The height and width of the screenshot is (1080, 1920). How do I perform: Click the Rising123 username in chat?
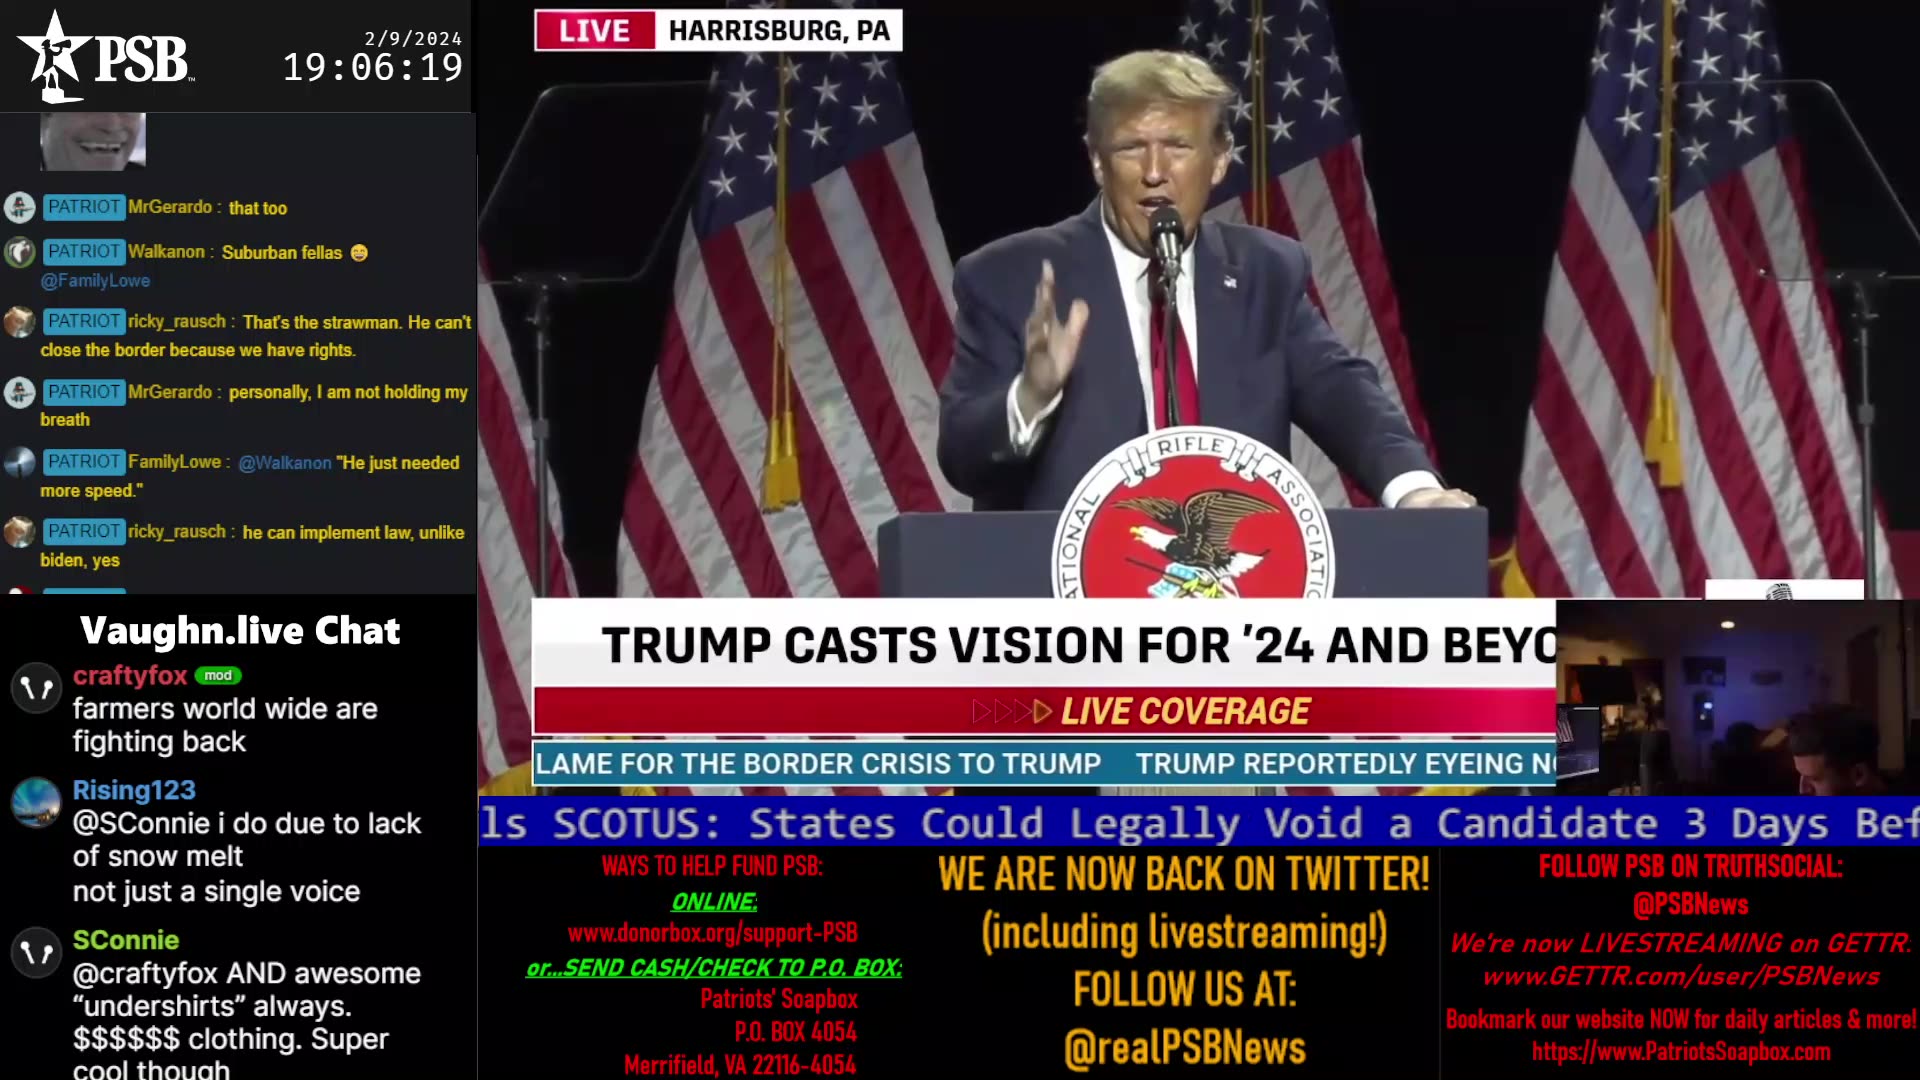click(134, 790)
